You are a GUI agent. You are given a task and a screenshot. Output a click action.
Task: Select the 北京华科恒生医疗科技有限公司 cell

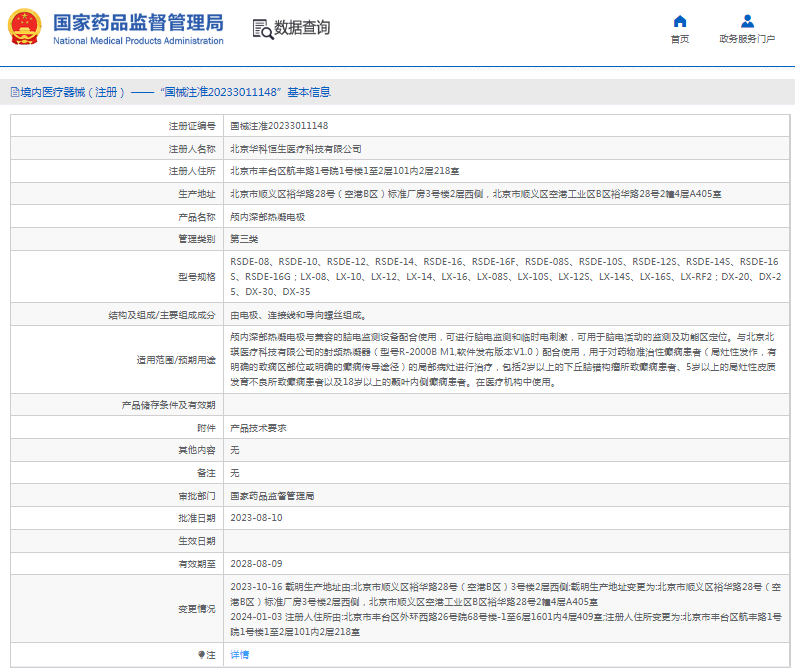(296, 149)
